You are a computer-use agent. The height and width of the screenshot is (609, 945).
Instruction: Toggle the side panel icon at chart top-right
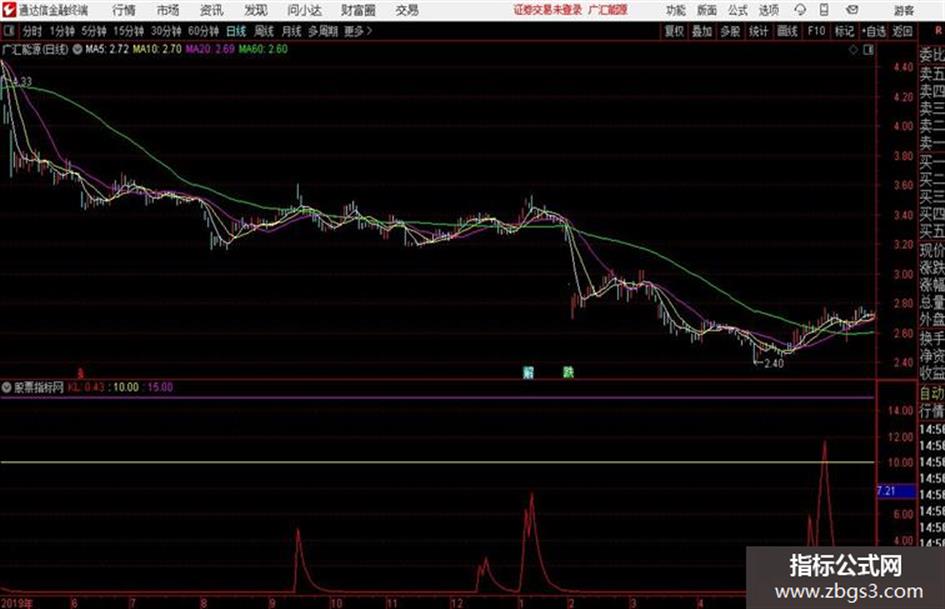[x=868, y=50]
